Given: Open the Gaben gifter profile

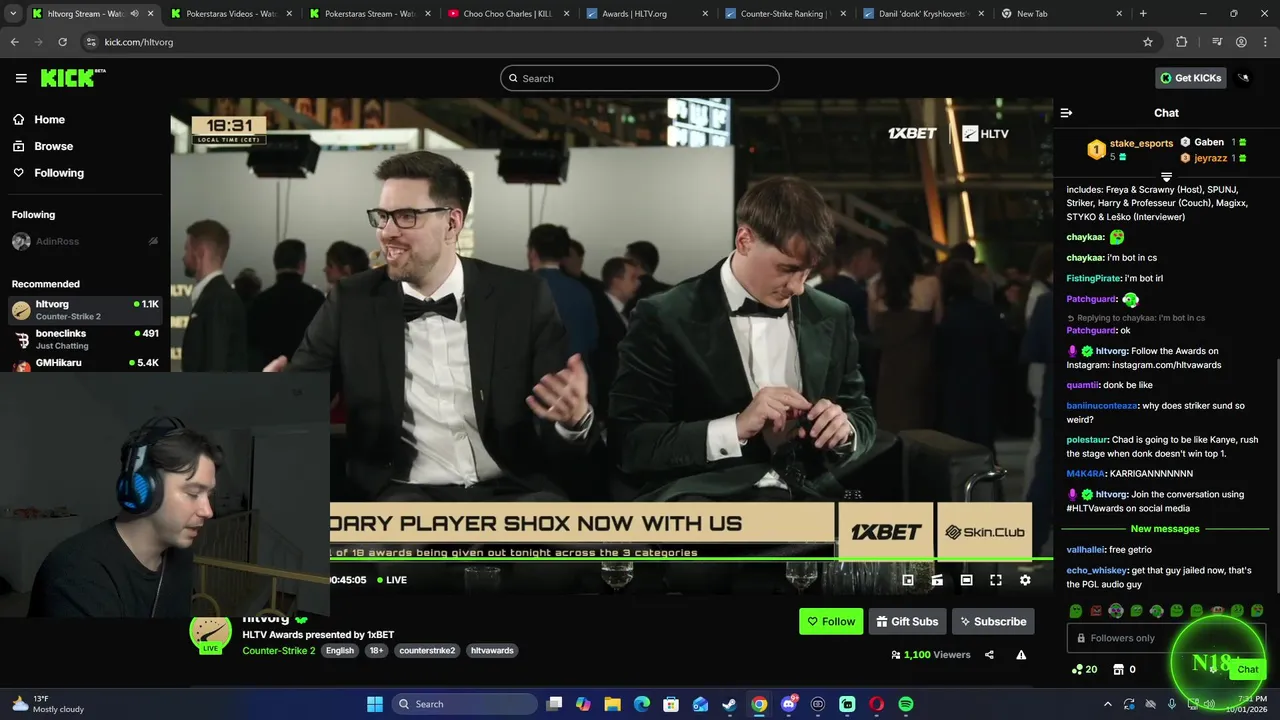Looking at the screenshot, I should click(1209, 142).
